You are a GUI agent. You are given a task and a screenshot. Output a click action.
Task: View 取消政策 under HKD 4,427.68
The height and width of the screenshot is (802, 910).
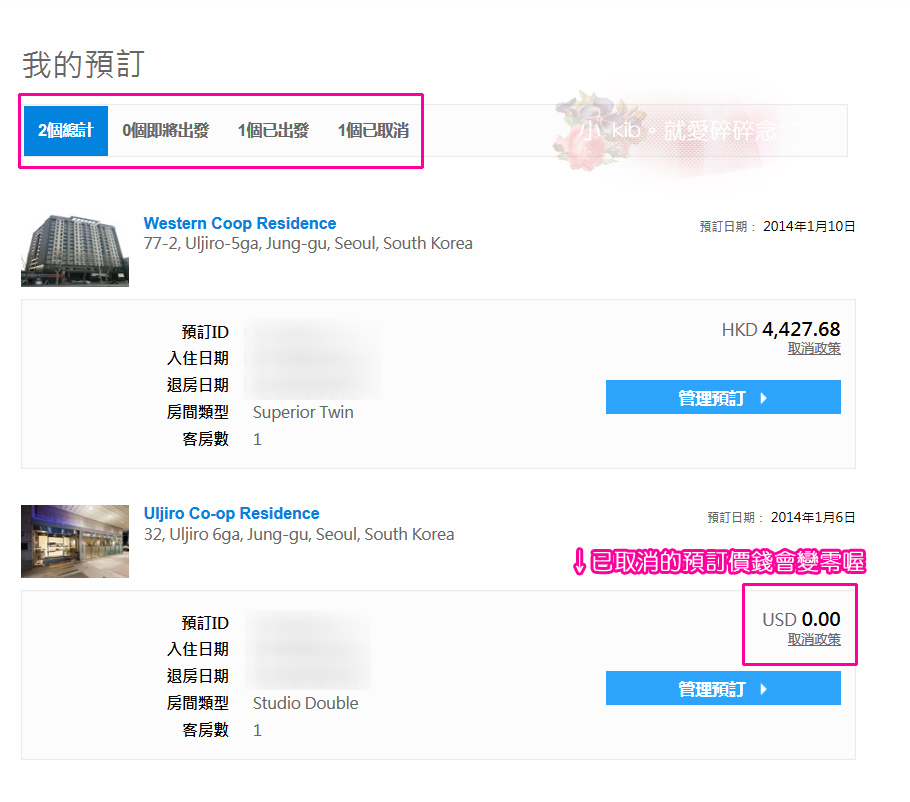tap(814, 349)
